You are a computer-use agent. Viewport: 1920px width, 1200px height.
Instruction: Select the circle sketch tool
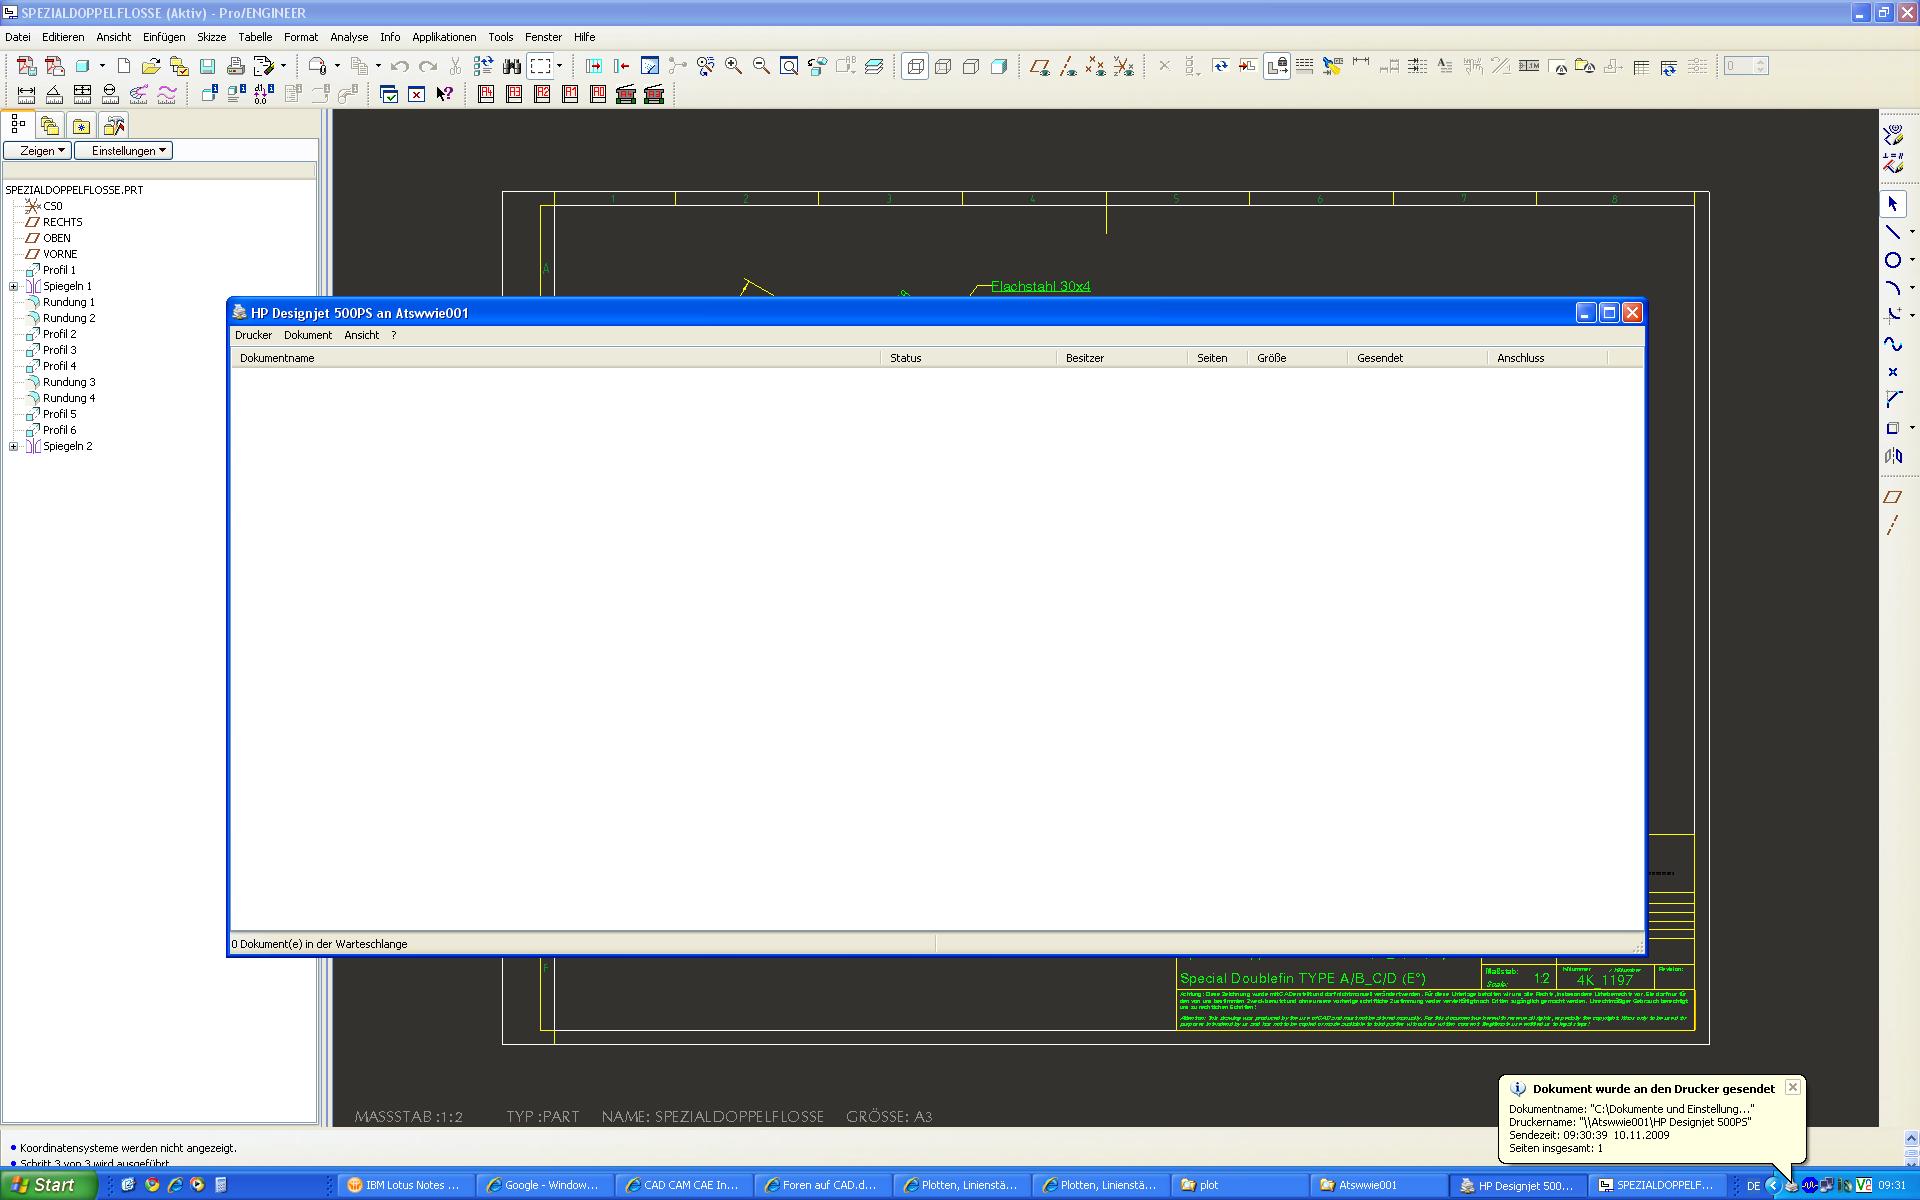click(x=1892, y=260)
